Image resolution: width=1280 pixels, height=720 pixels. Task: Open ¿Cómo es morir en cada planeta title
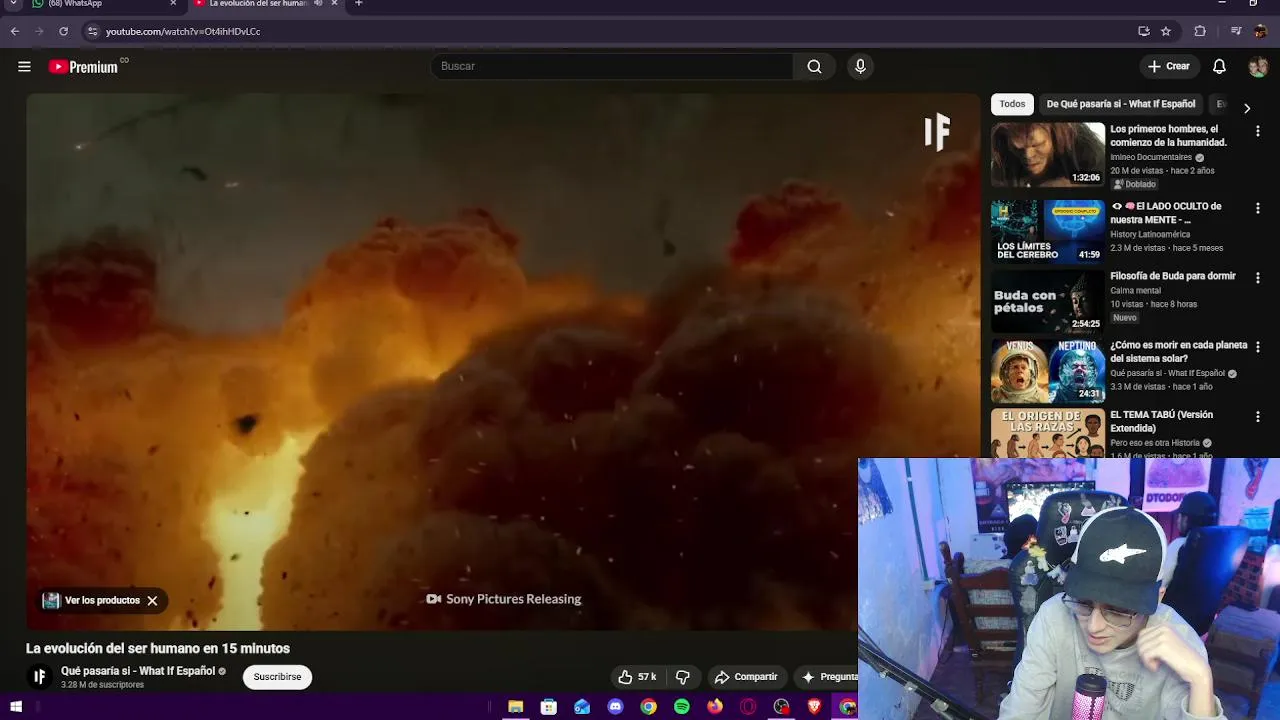click(1178, 352)
